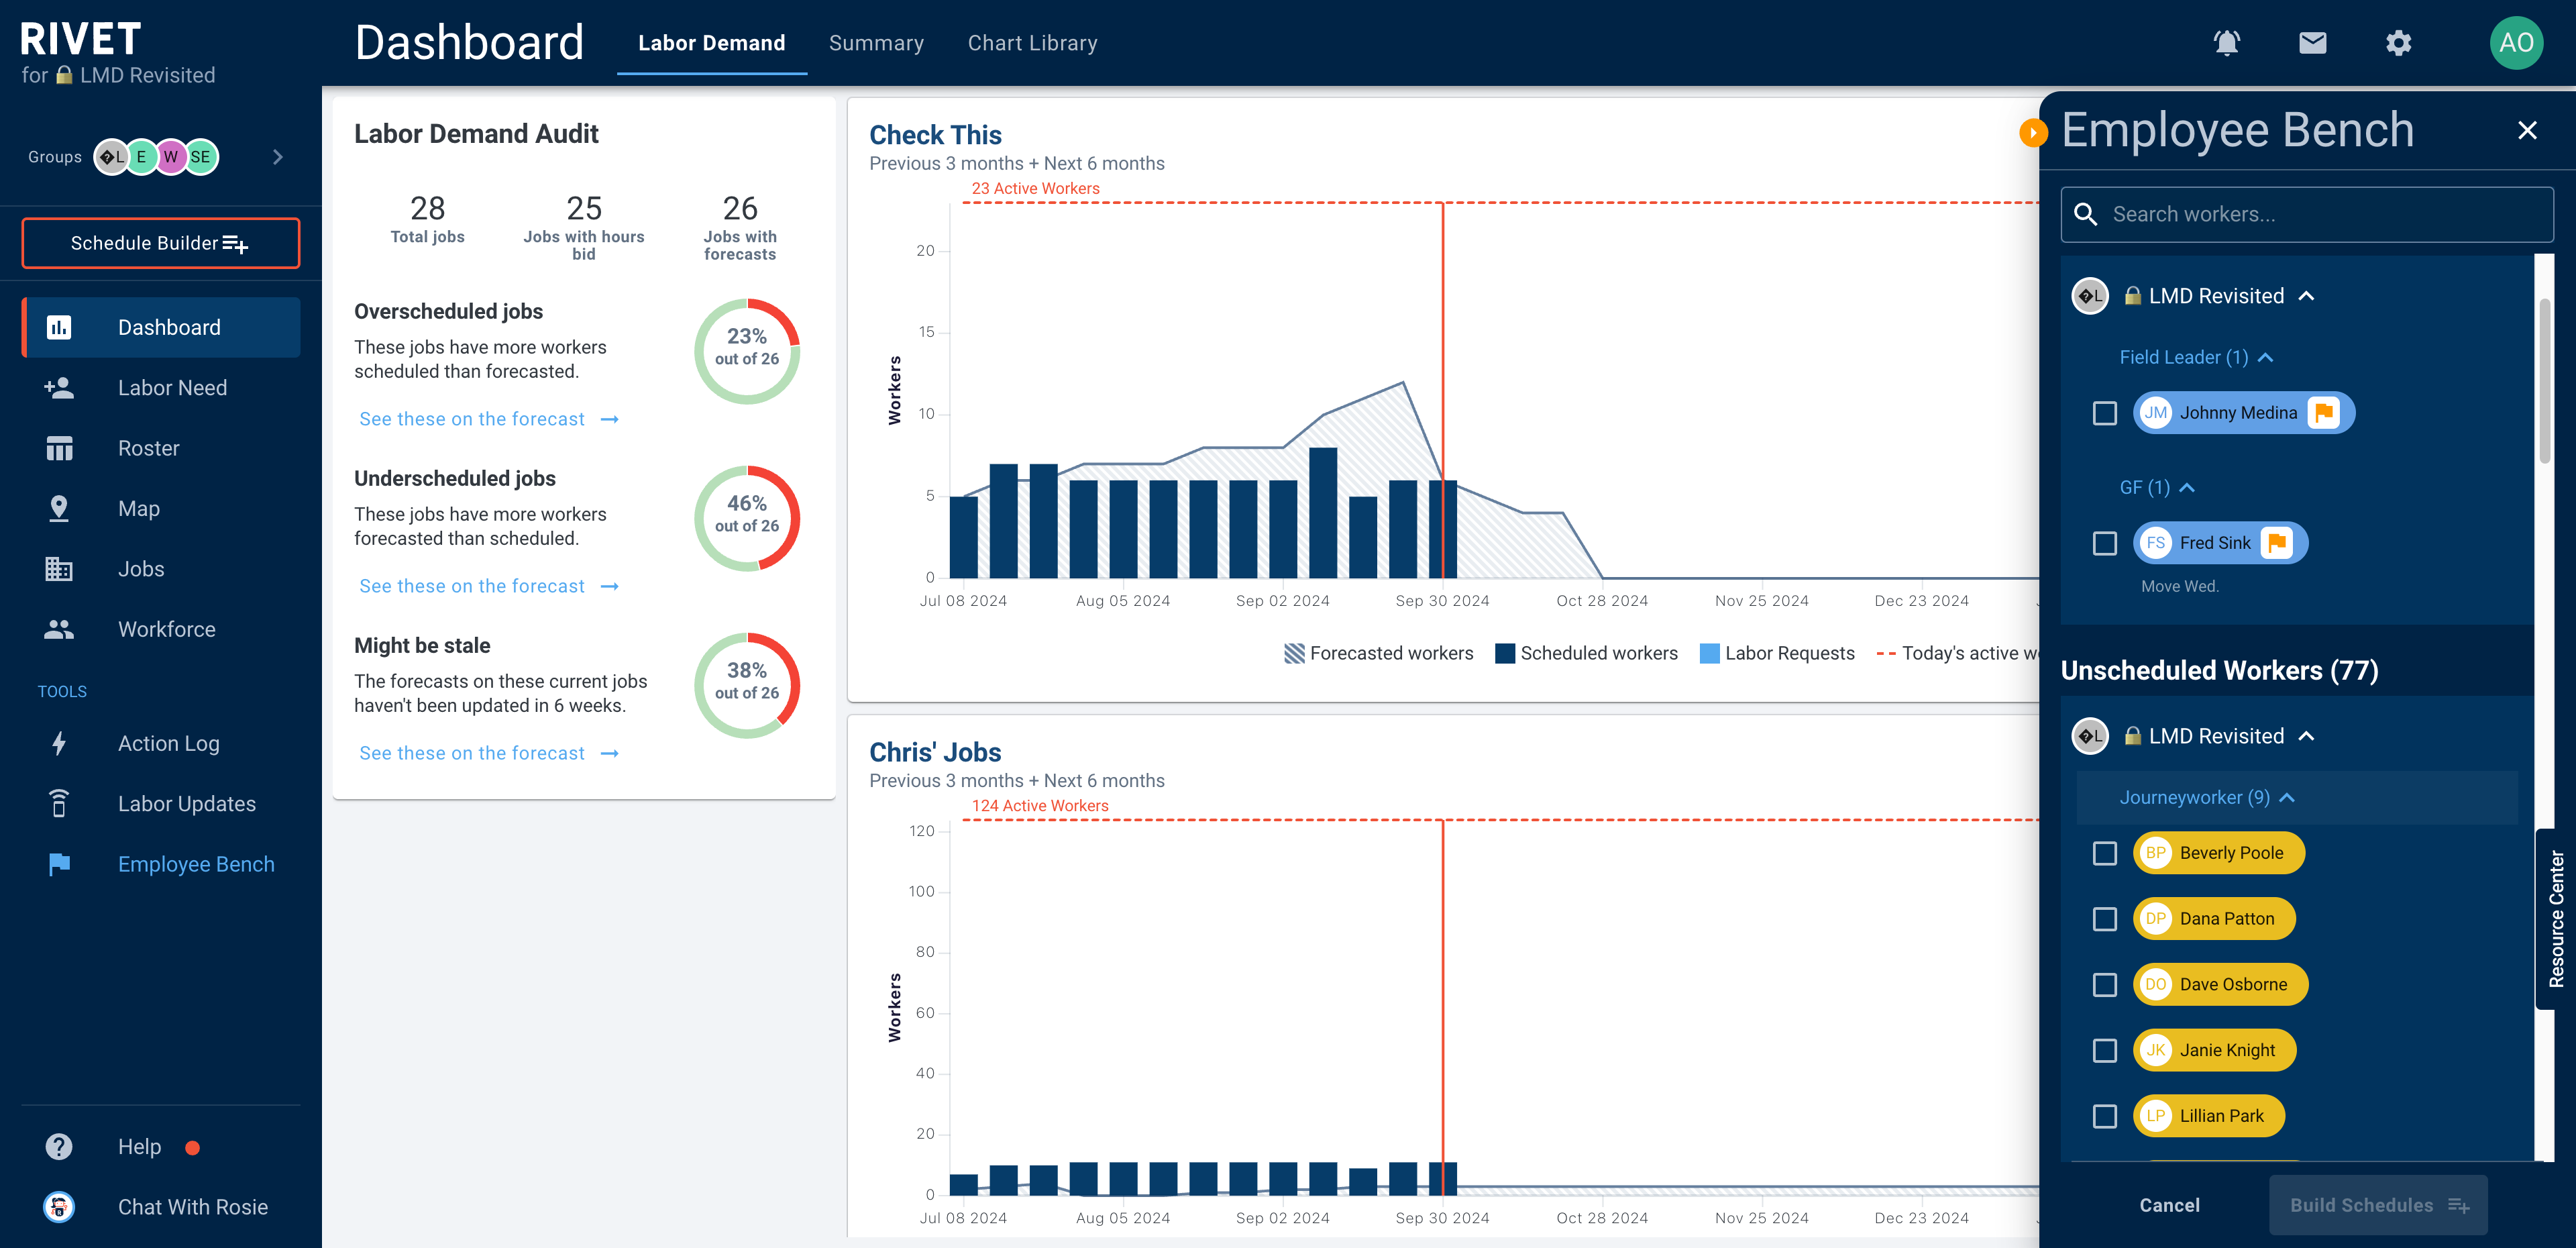Click the Jobs building icon
2576x1248 pixels.
pyautogui.click(x=59, y=569)
